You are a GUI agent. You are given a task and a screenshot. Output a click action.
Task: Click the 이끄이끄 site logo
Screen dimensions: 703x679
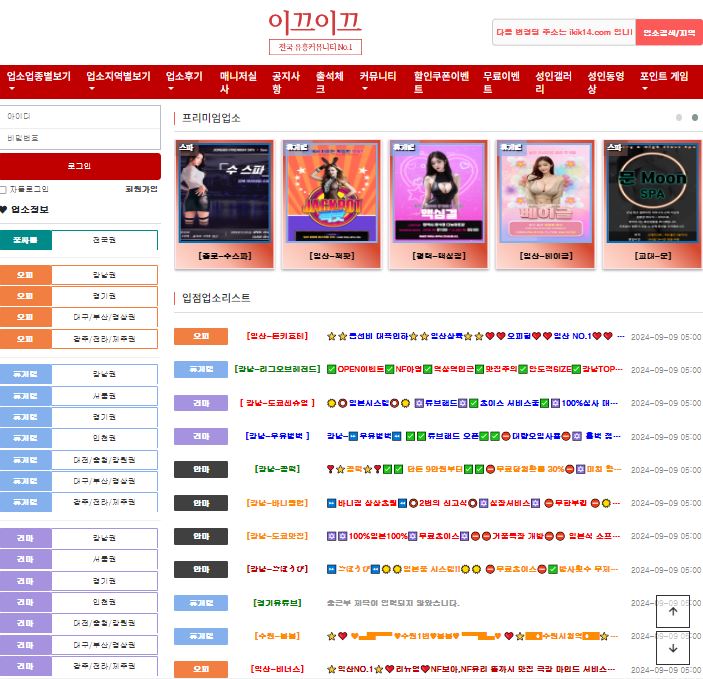[x=315, y=23]
